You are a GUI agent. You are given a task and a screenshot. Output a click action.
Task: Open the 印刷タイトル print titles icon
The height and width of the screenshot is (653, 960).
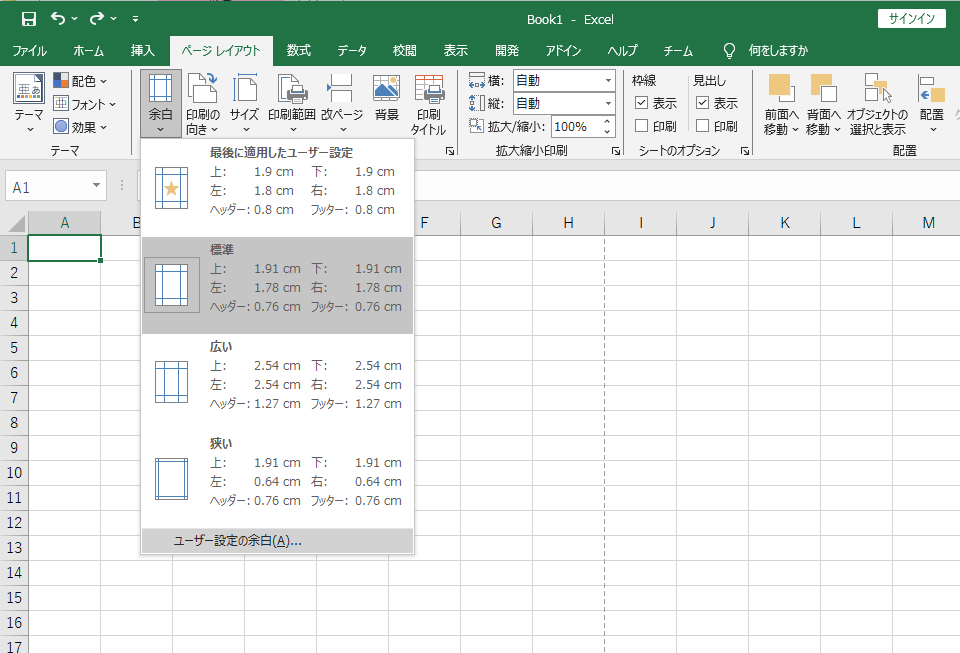(429, 88)
